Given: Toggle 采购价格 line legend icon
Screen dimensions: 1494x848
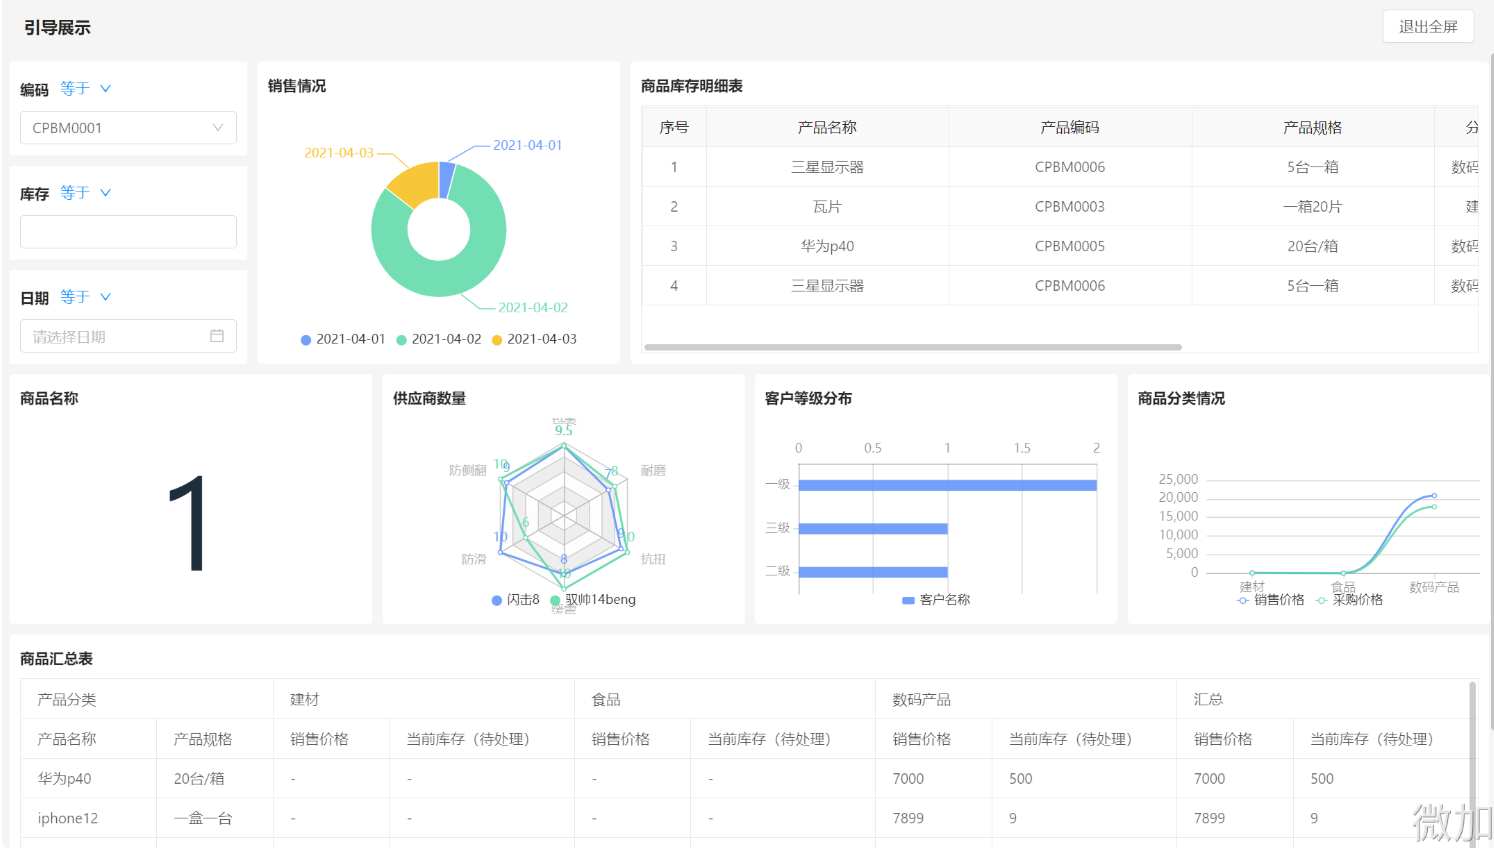Looking at the screenshot, I should pyautogui.click(x=1322, y=600).
